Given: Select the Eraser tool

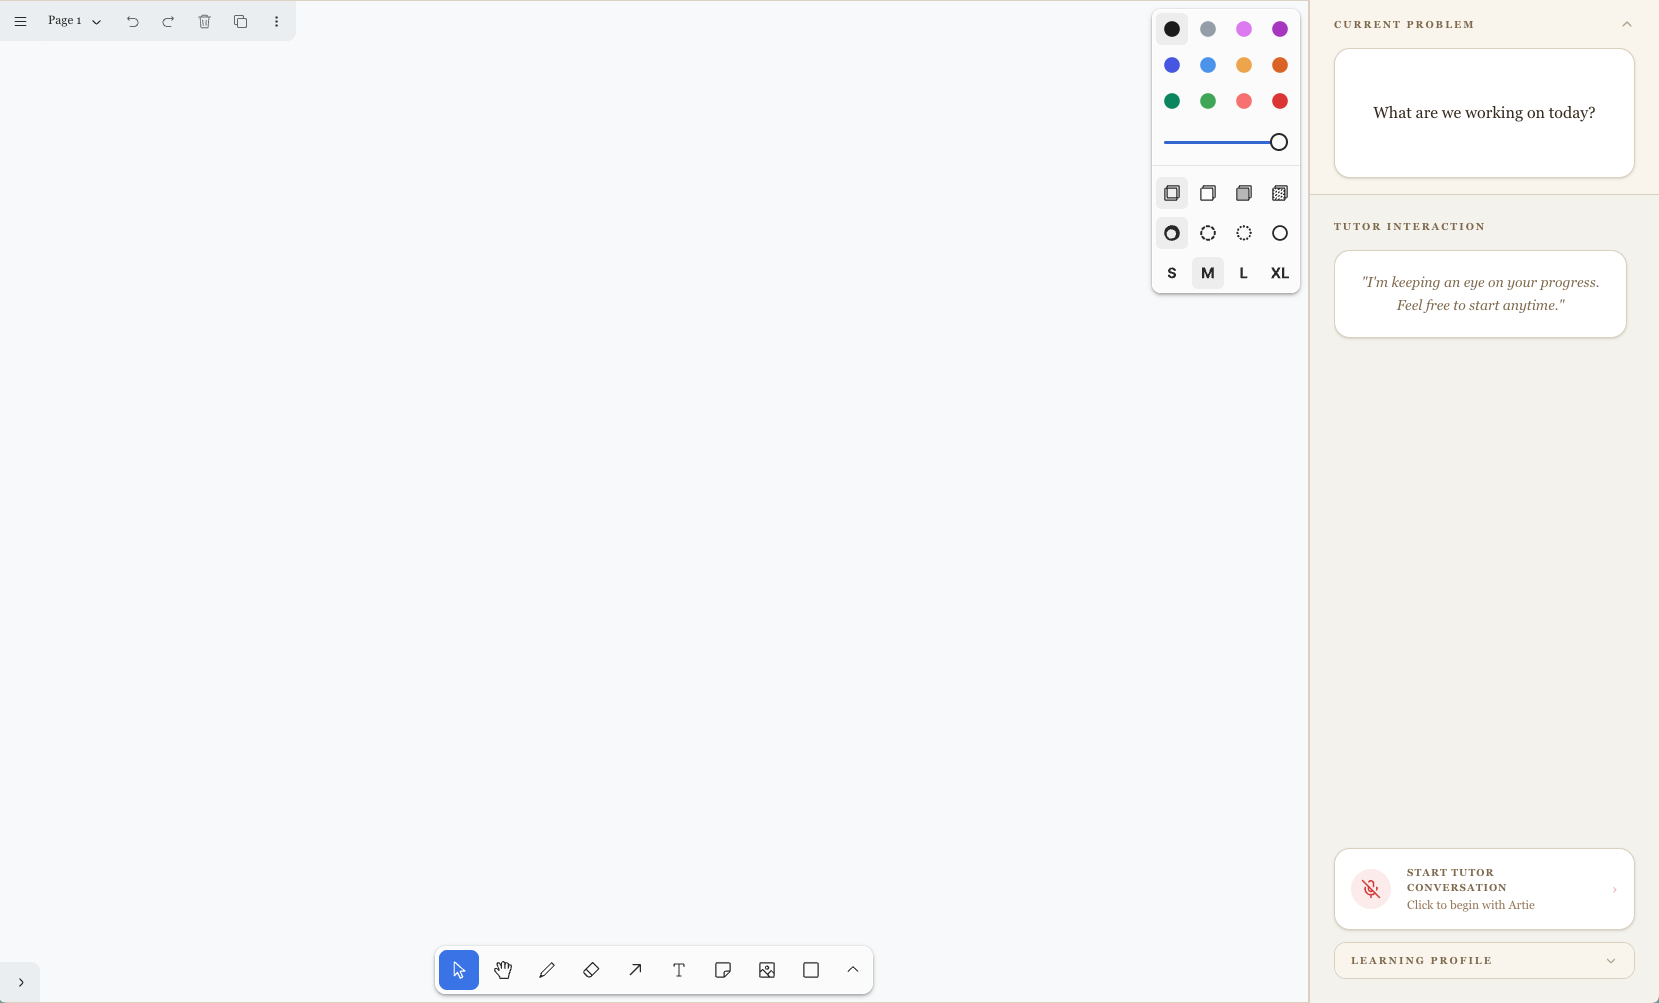Looking at the screenshot, I should [x=591, y=970].
